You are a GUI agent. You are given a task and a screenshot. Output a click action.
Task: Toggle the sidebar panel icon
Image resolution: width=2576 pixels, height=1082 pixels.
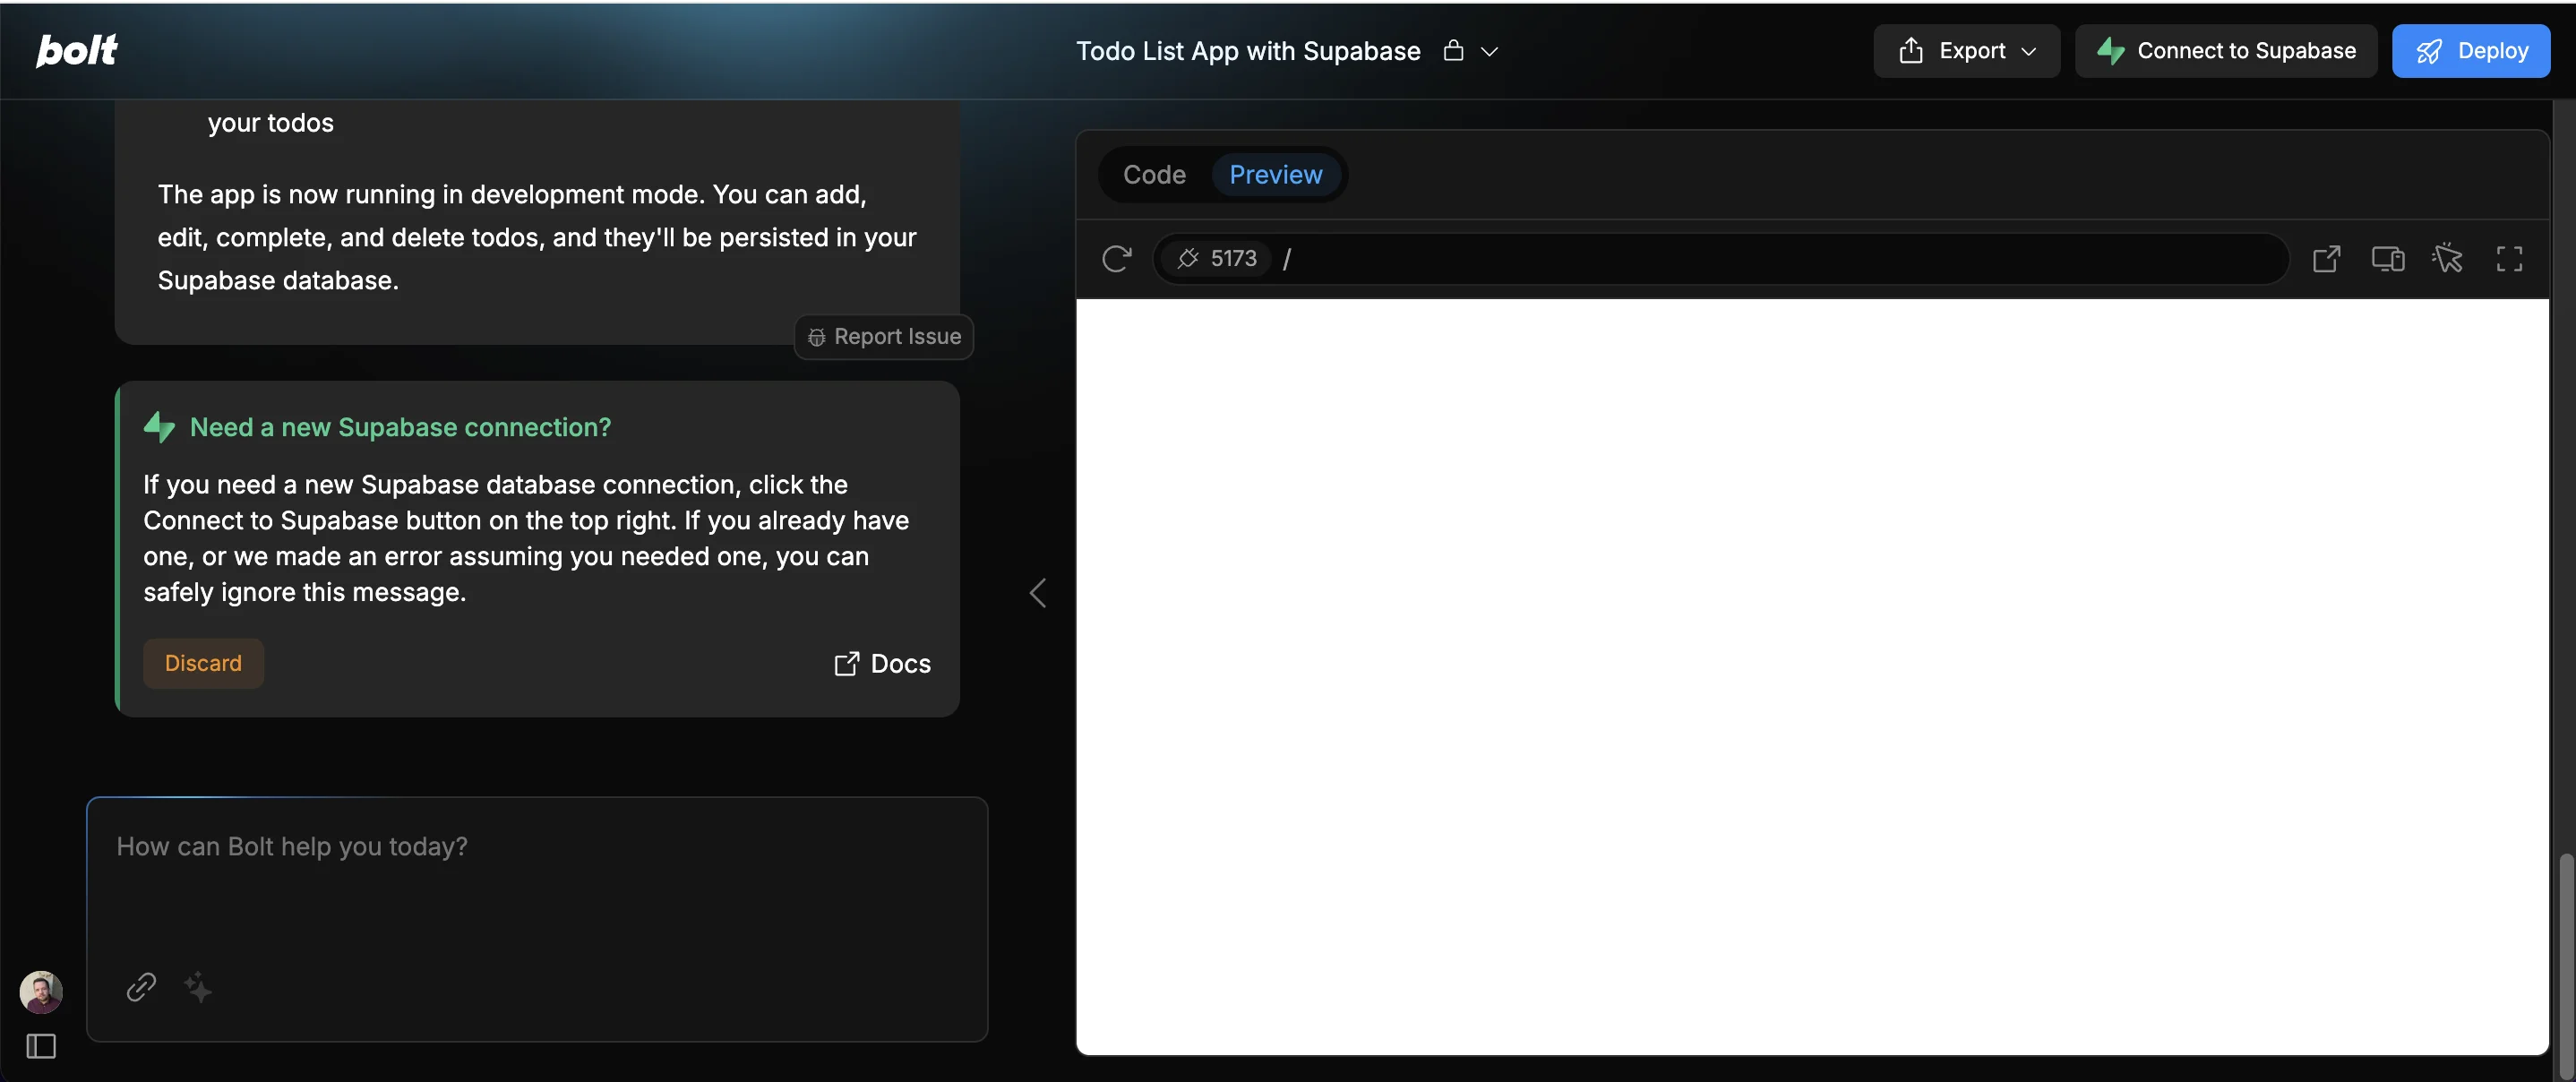(41, 1046)
